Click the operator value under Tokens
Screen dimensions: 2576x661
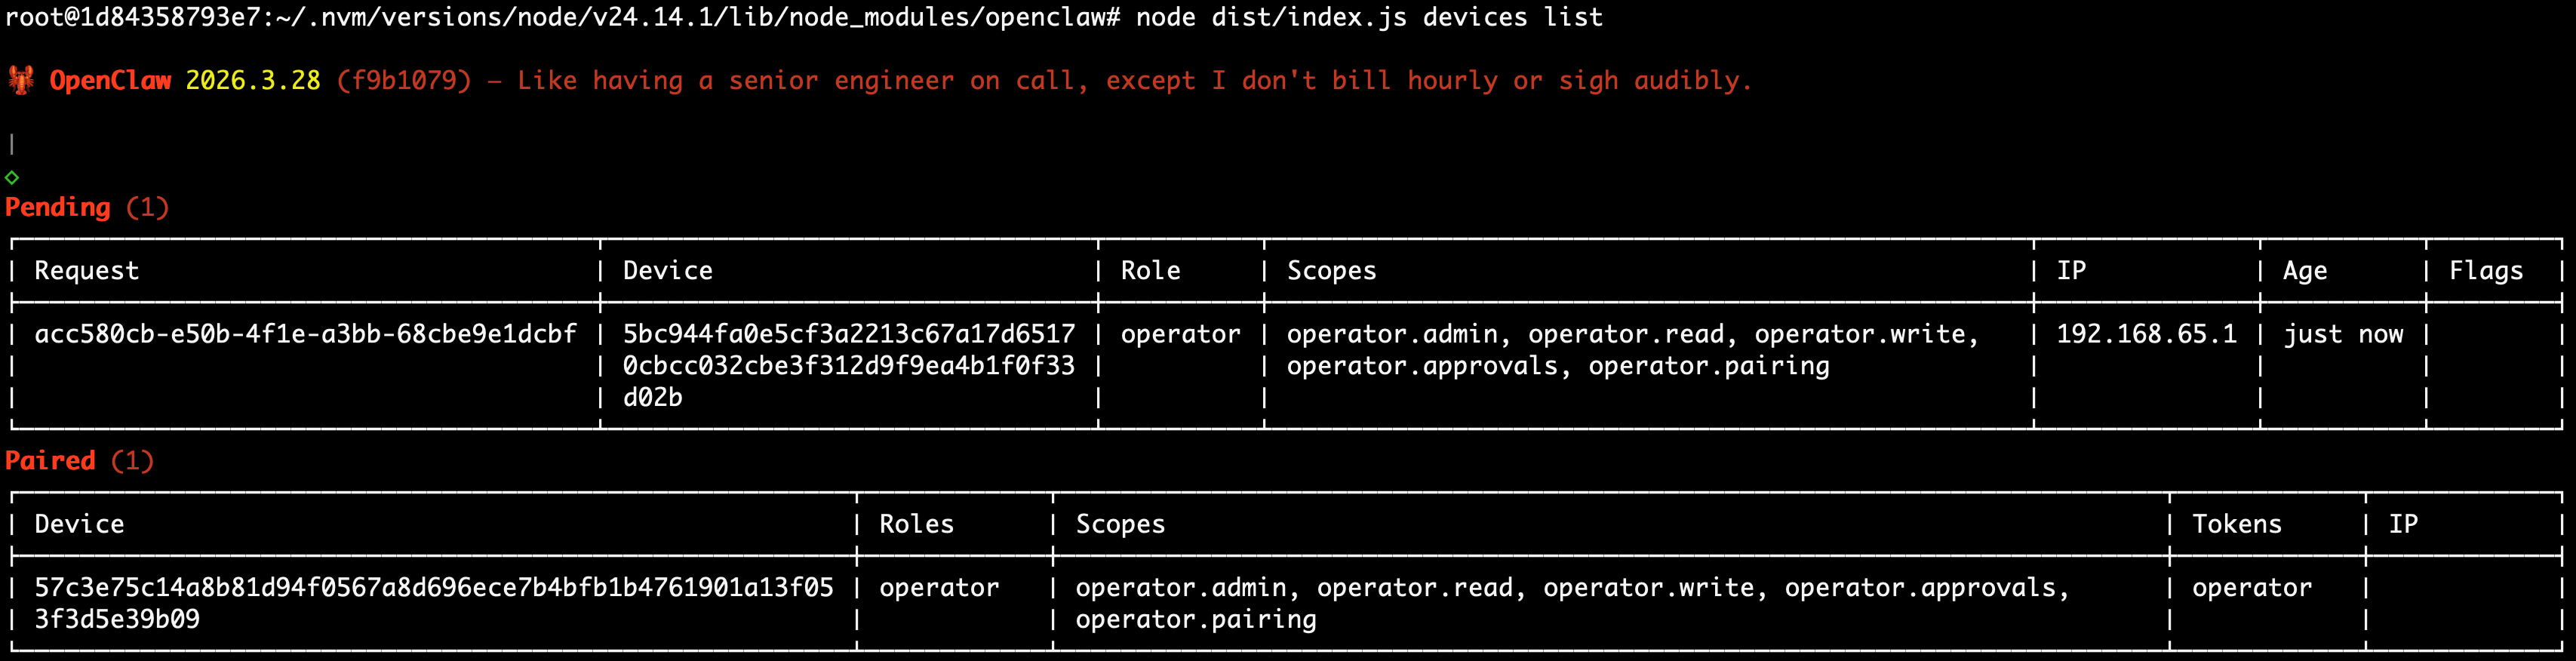pos(2251,587)
